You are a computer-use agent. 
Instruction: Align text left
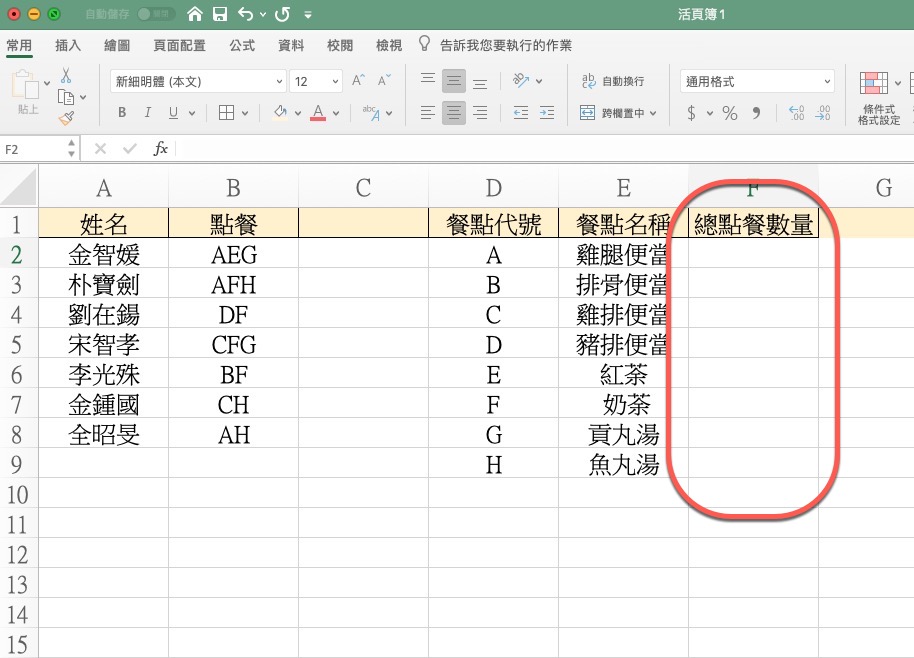click(x=428, y=112)
